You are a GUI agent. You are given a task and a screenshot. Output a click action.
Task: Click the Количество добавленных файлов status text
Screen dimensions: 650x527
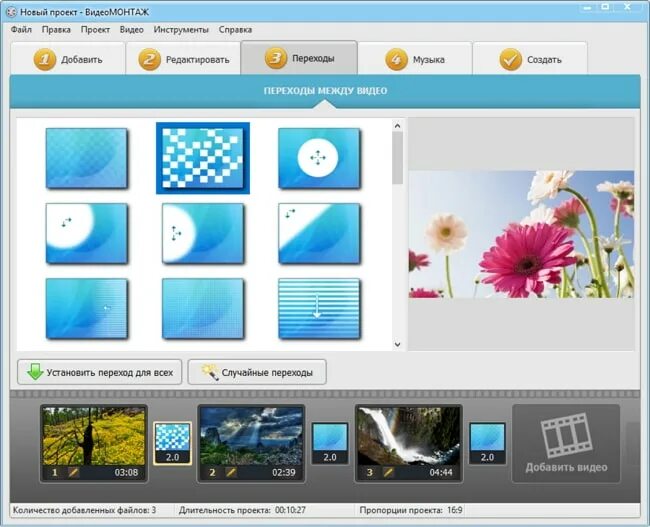click(85, 510)
